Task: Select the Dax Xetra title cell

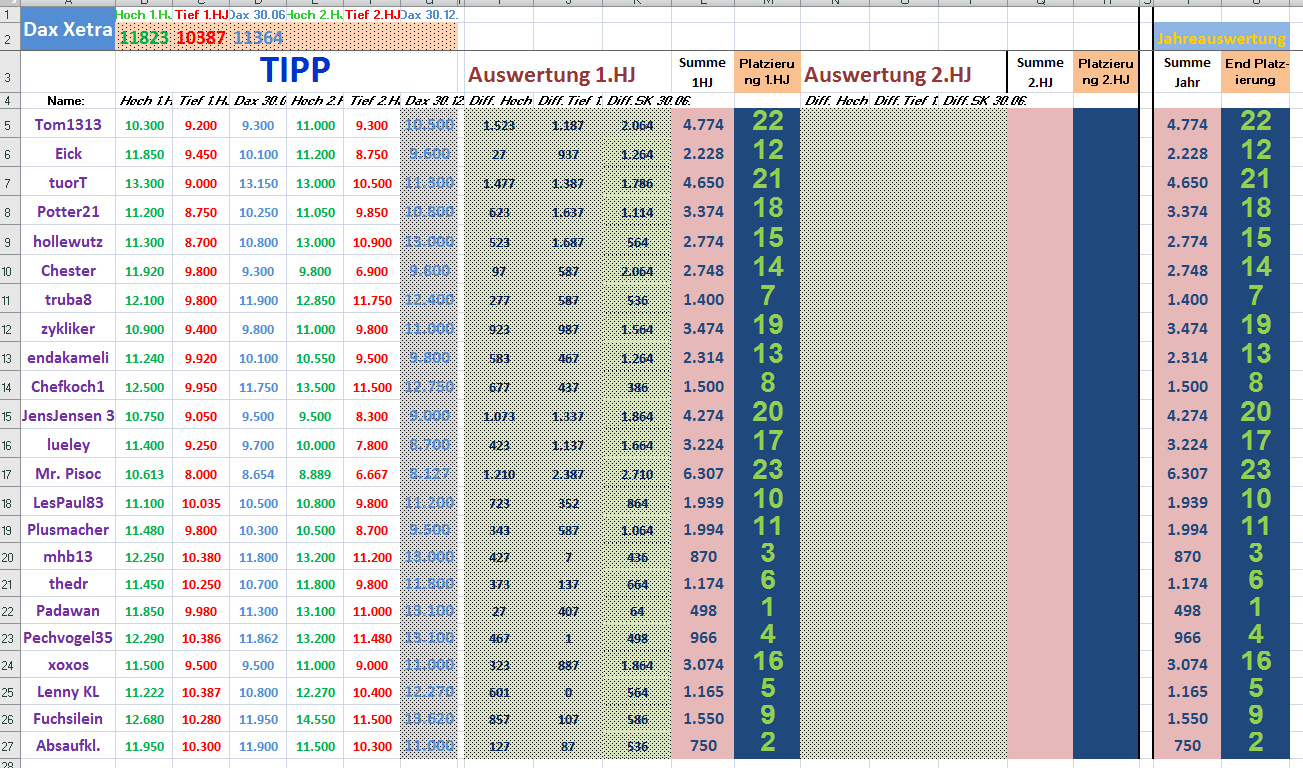Action: point(66,29)
